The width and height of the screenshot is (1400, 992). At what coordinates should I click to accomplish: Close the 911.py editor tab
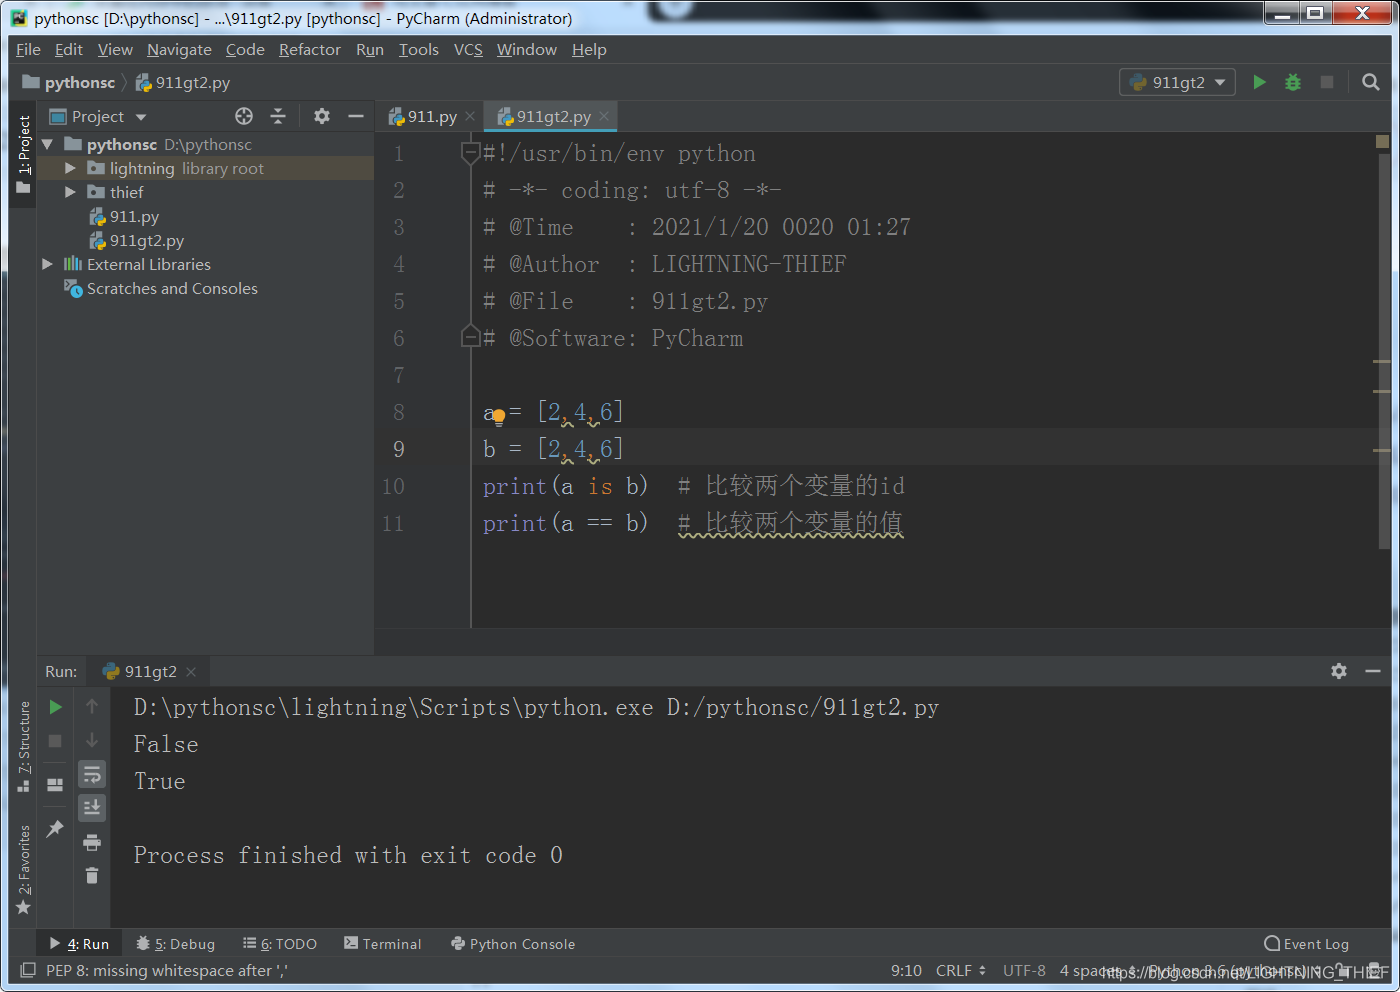pos(470,116)
